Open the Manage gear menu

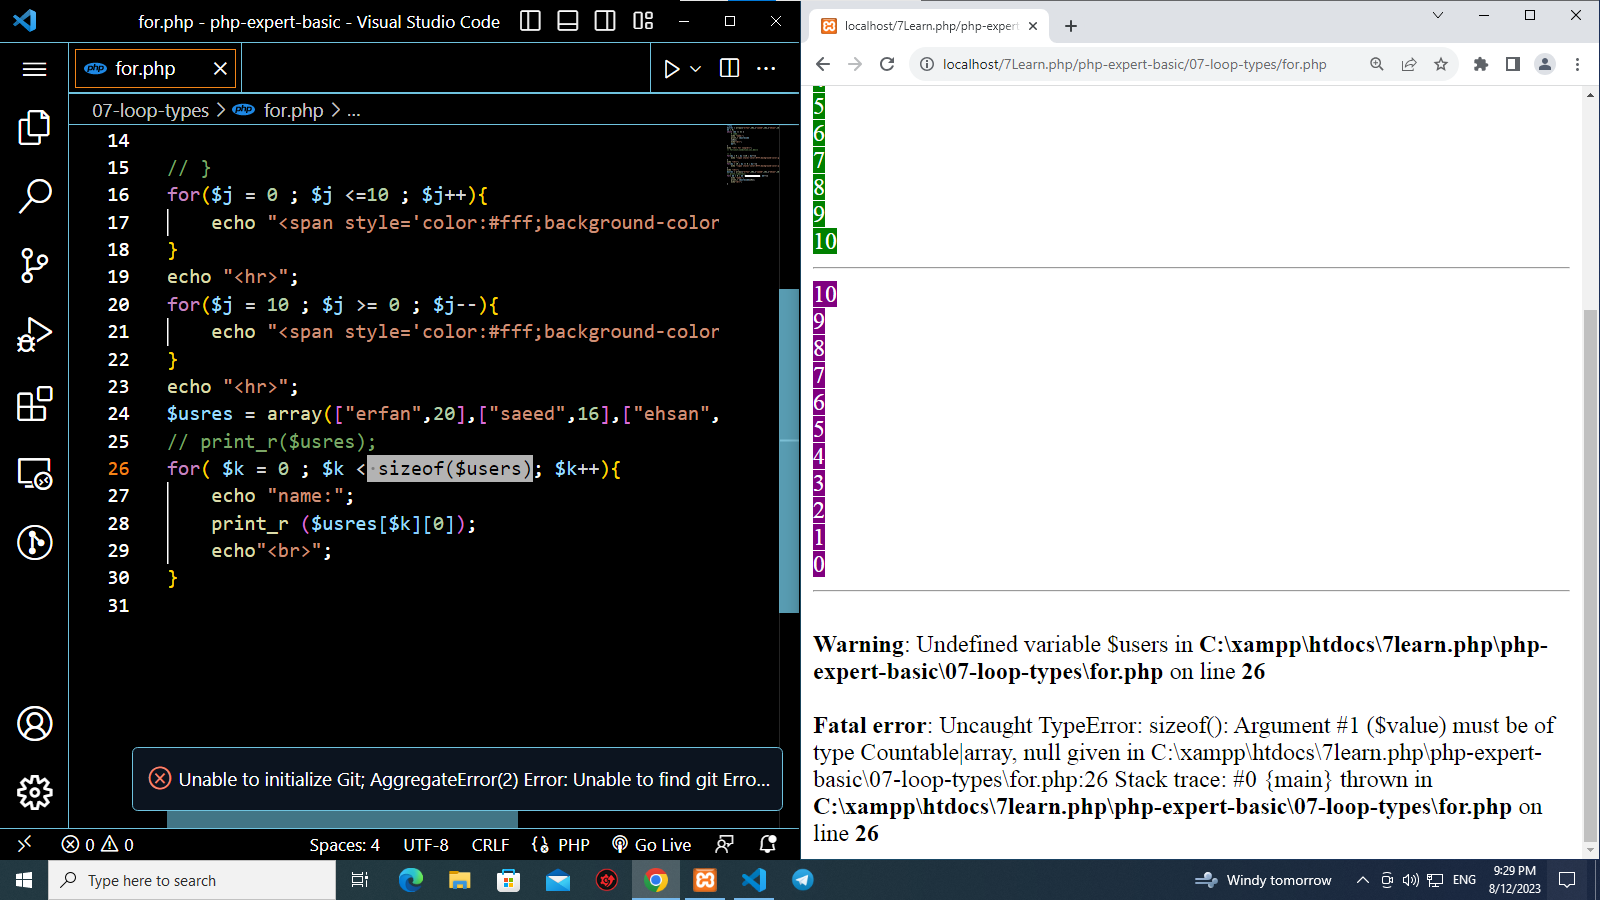34,792
